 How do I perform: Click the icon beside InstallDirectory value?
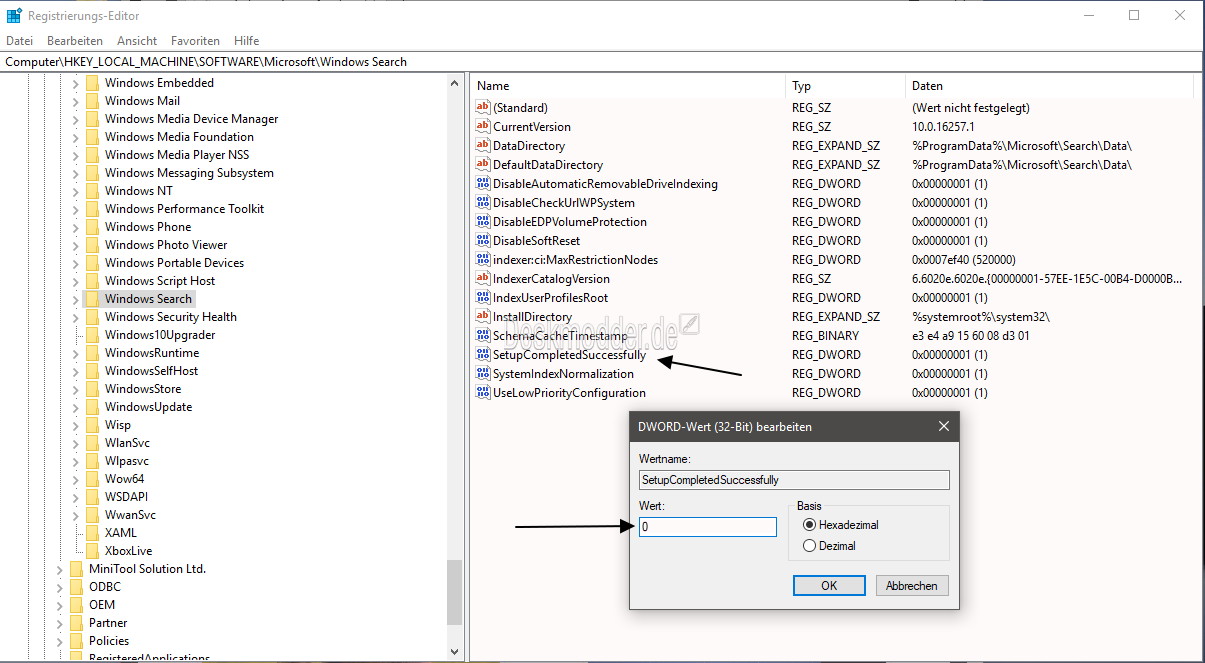click(x=483, y=317)
